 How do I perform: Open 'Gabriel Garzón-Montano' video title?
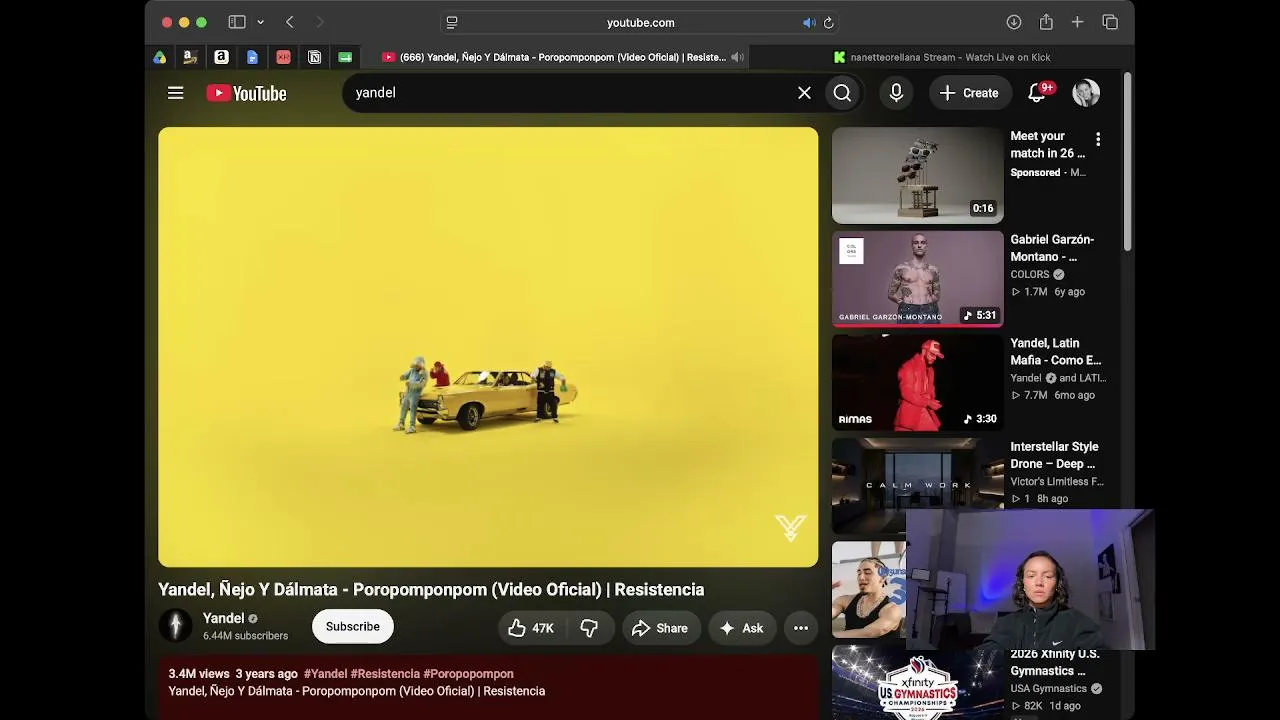click(x=1052, y=248)
